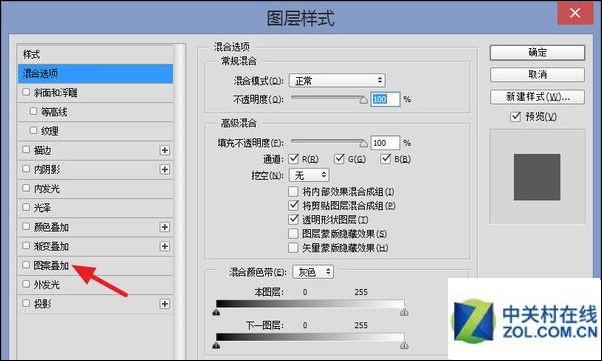Toggle 预览 preview checkbox

point(516,116)
